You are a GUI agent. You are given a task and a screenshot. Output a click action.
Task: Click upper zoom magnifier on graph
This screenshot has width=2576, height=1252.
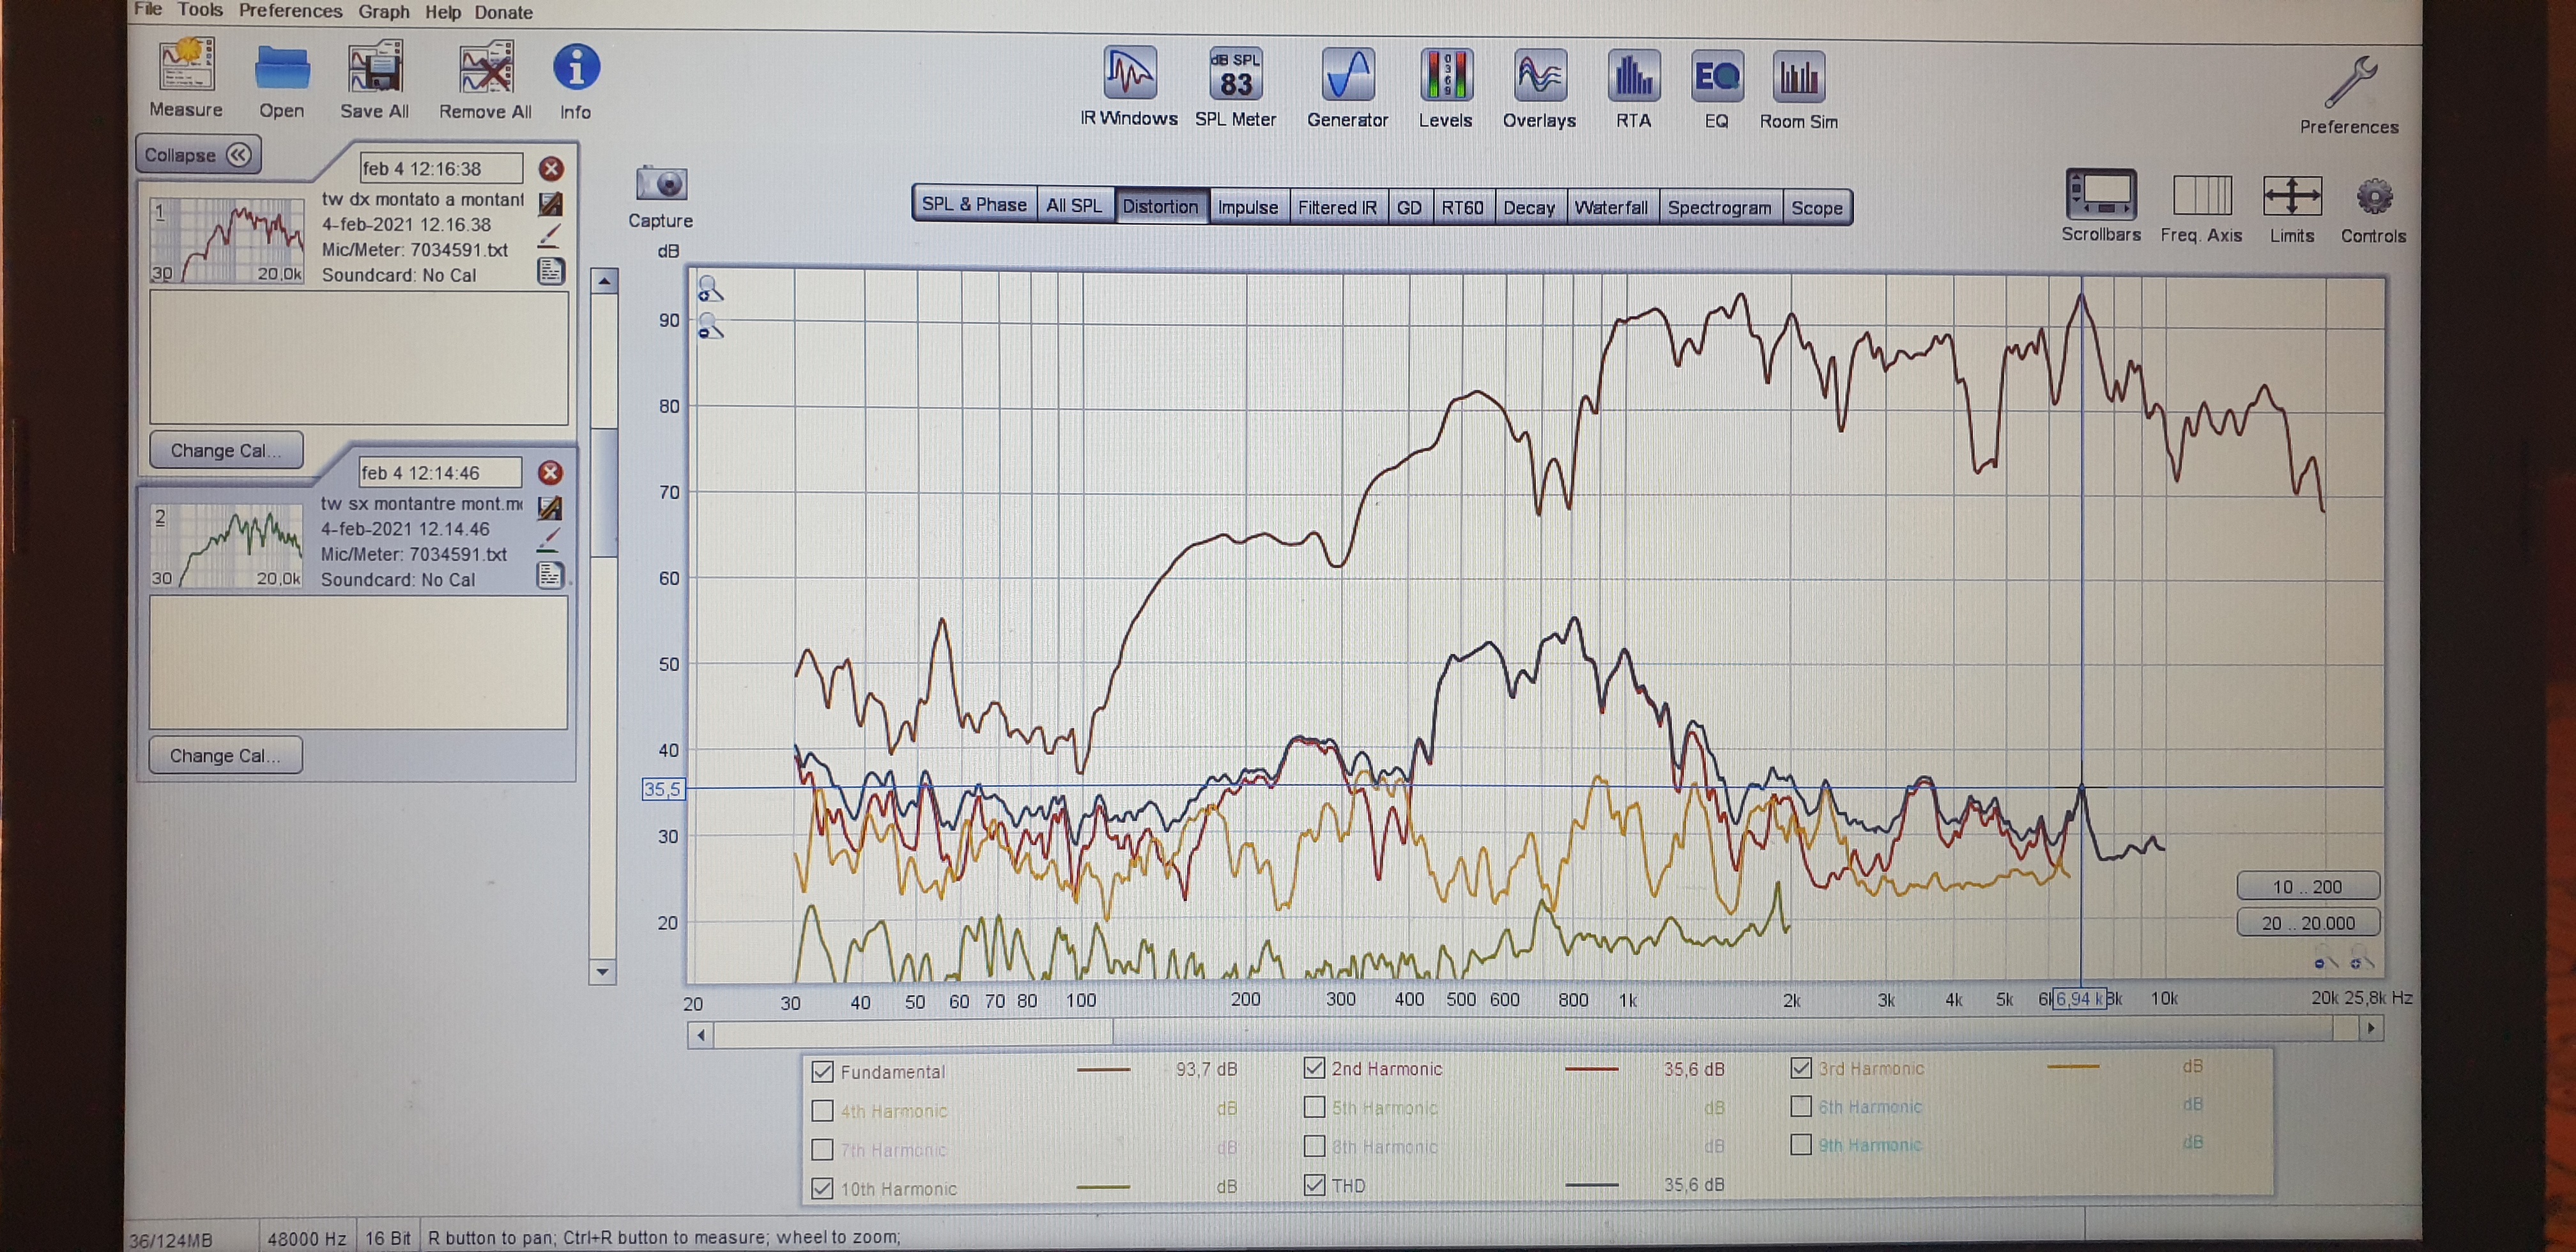[x=709, y=289]
